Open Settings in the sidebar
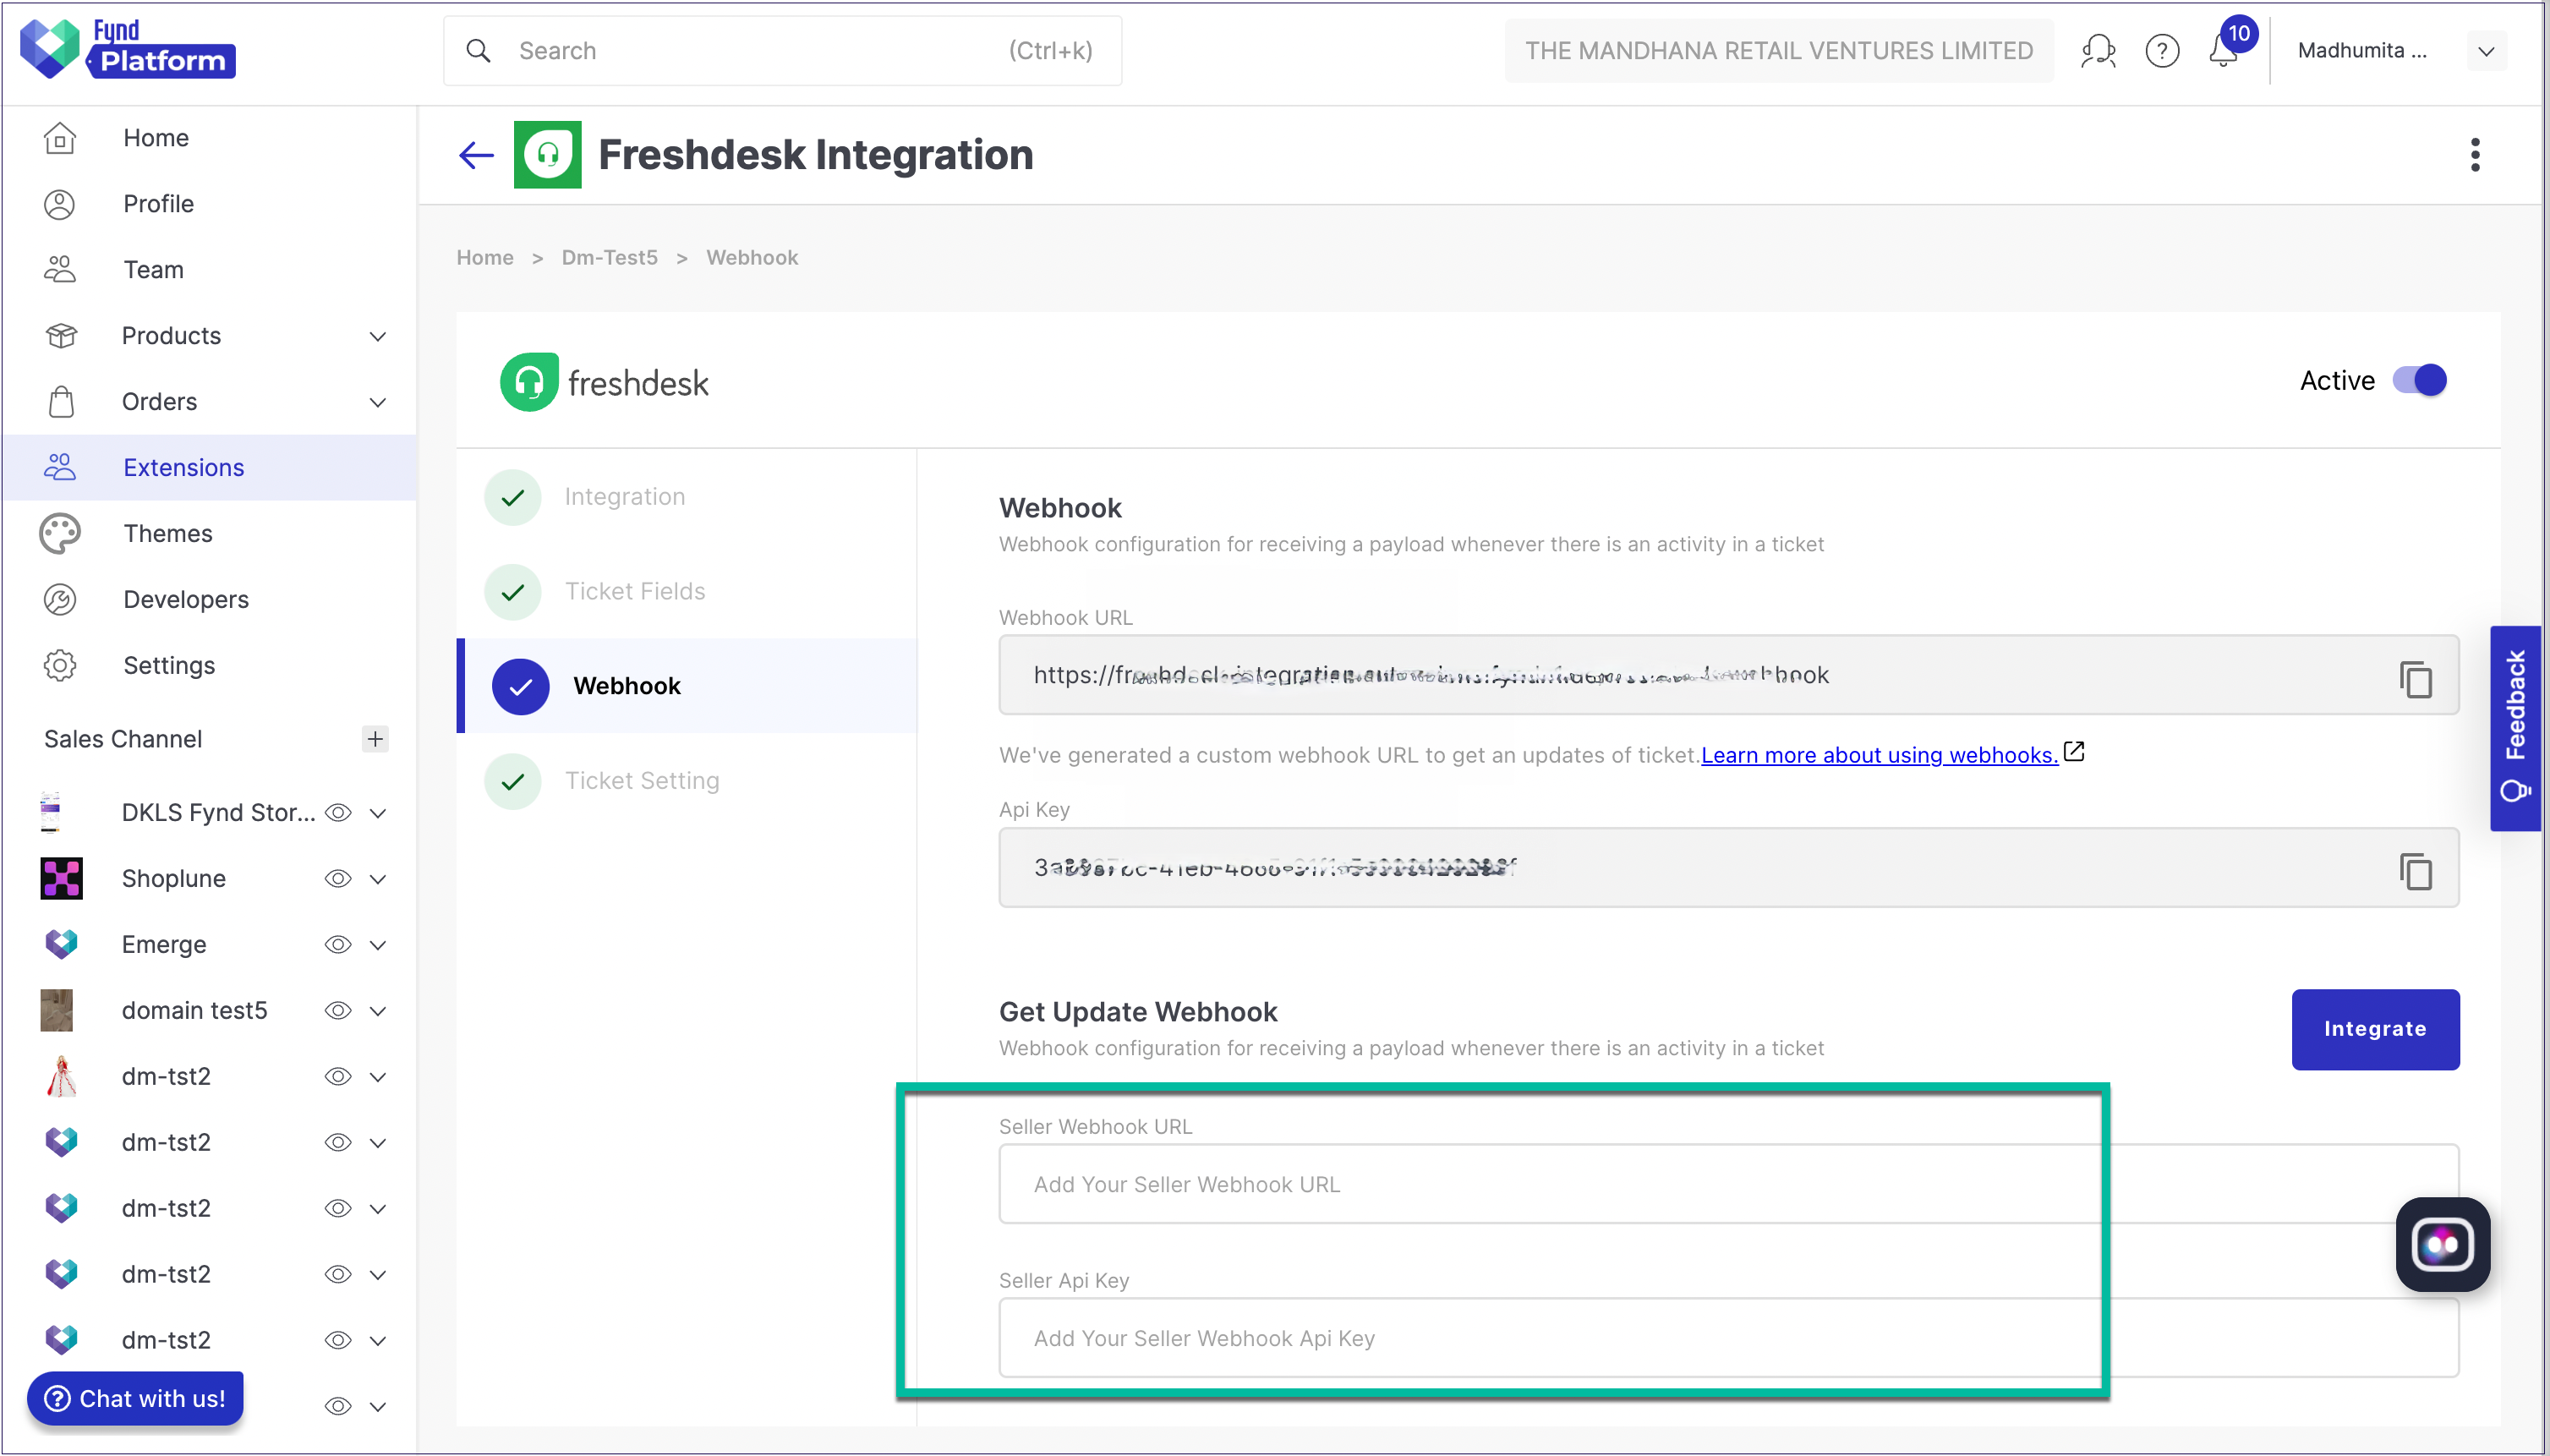 (209, 665)
